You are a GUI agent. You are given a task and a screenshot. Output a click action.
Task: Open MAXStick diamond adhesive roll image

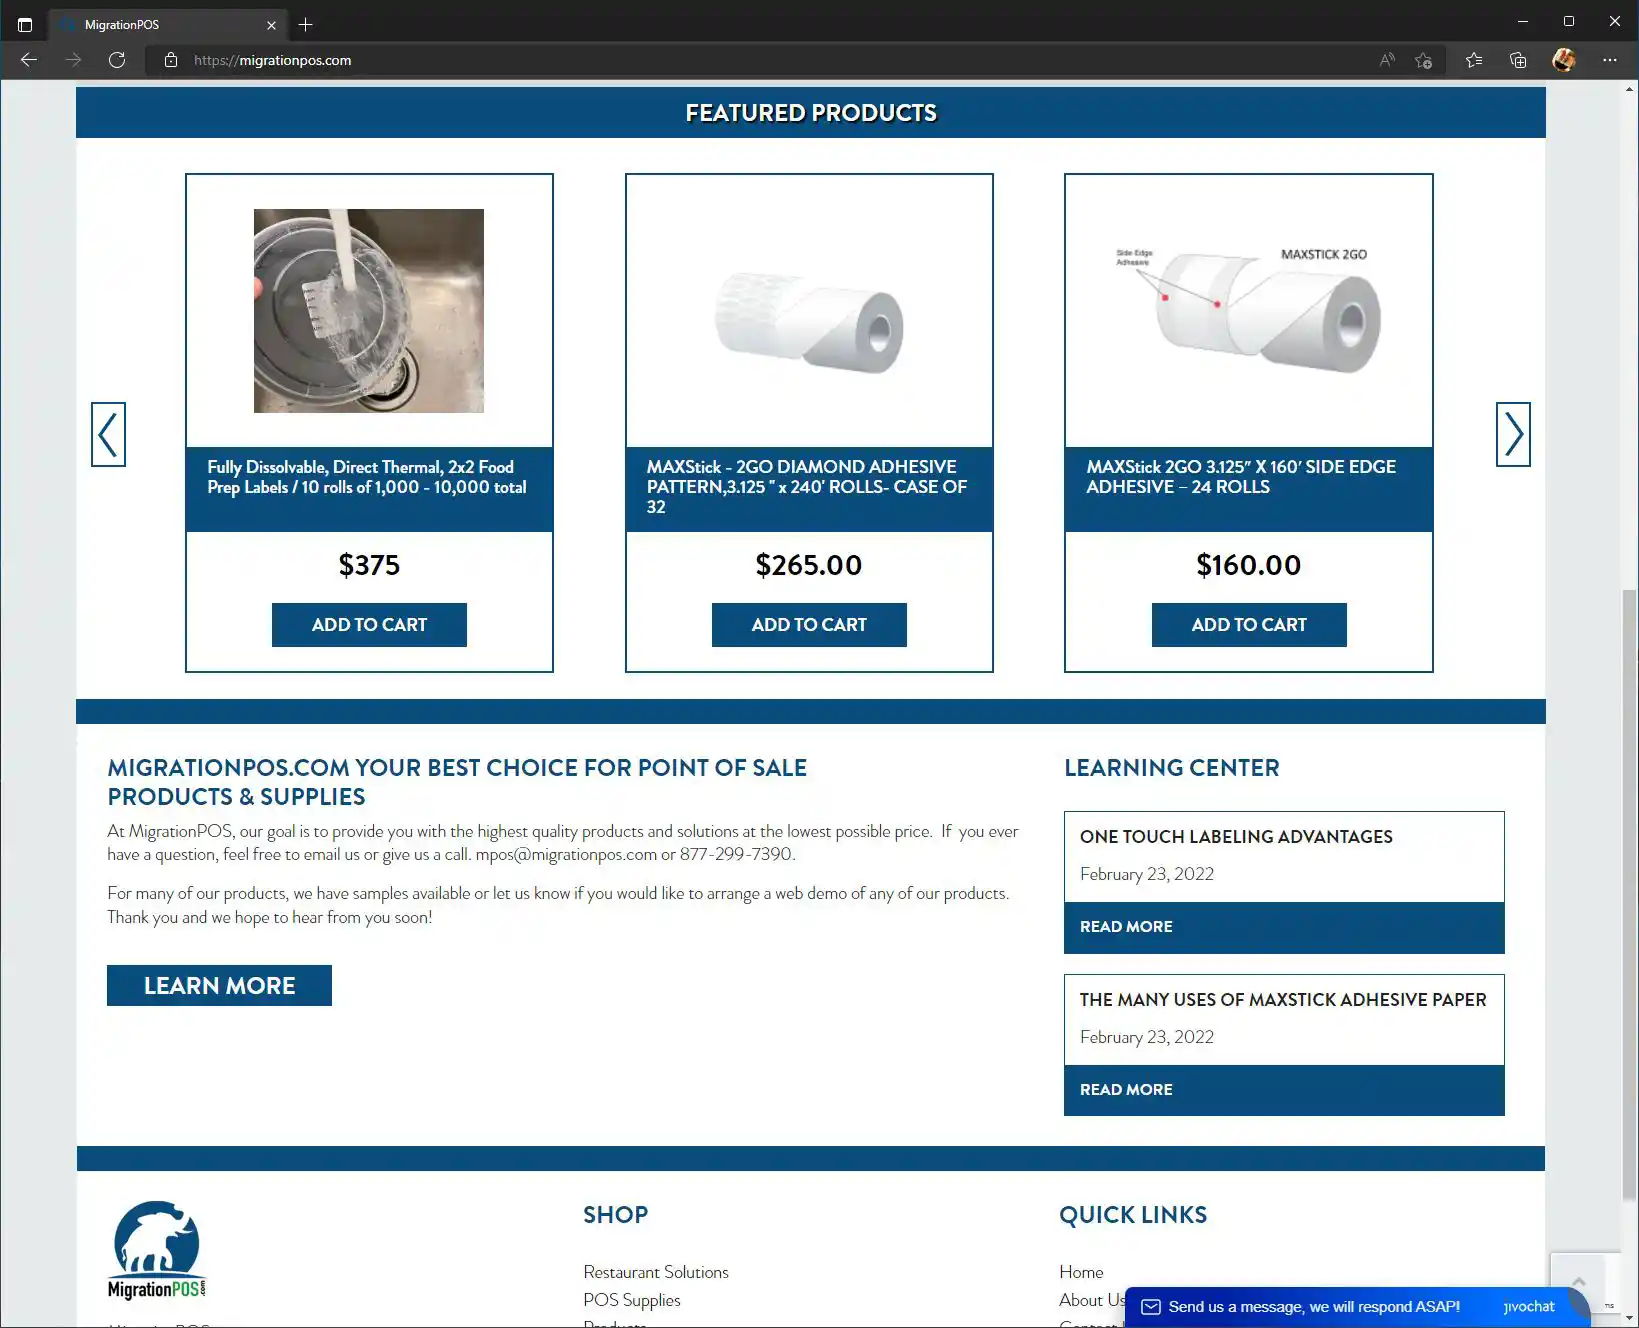[x=809, y=322]
